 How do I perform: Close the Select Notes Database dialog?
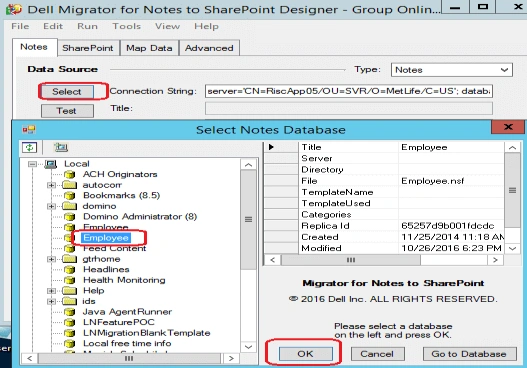[508, 127]
